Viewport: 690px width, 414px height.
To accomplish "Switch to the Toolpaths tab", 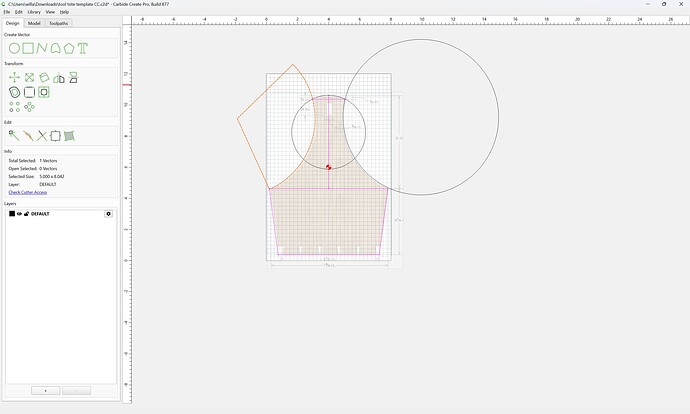I will [x=59, y=23].
